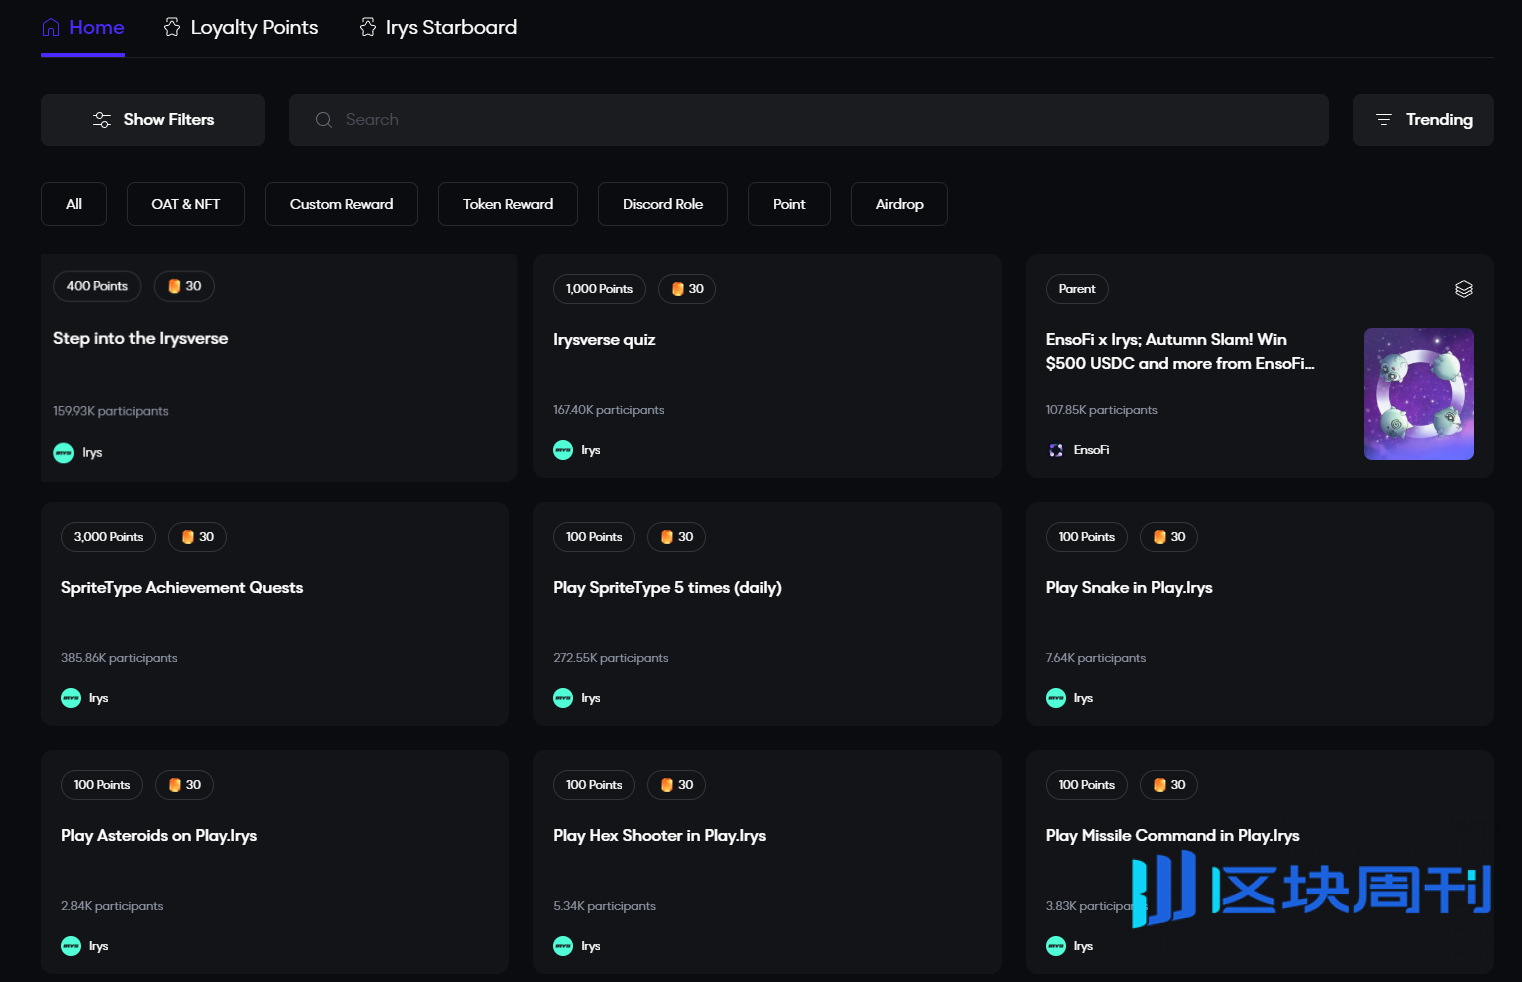Click the 385.86K participants text

tap(119, 658)
